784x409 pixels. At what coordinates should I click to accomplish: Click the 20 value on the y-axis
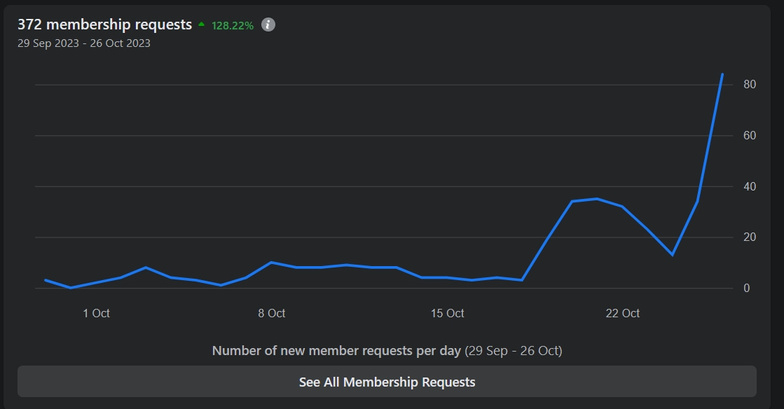pos(750,237)
